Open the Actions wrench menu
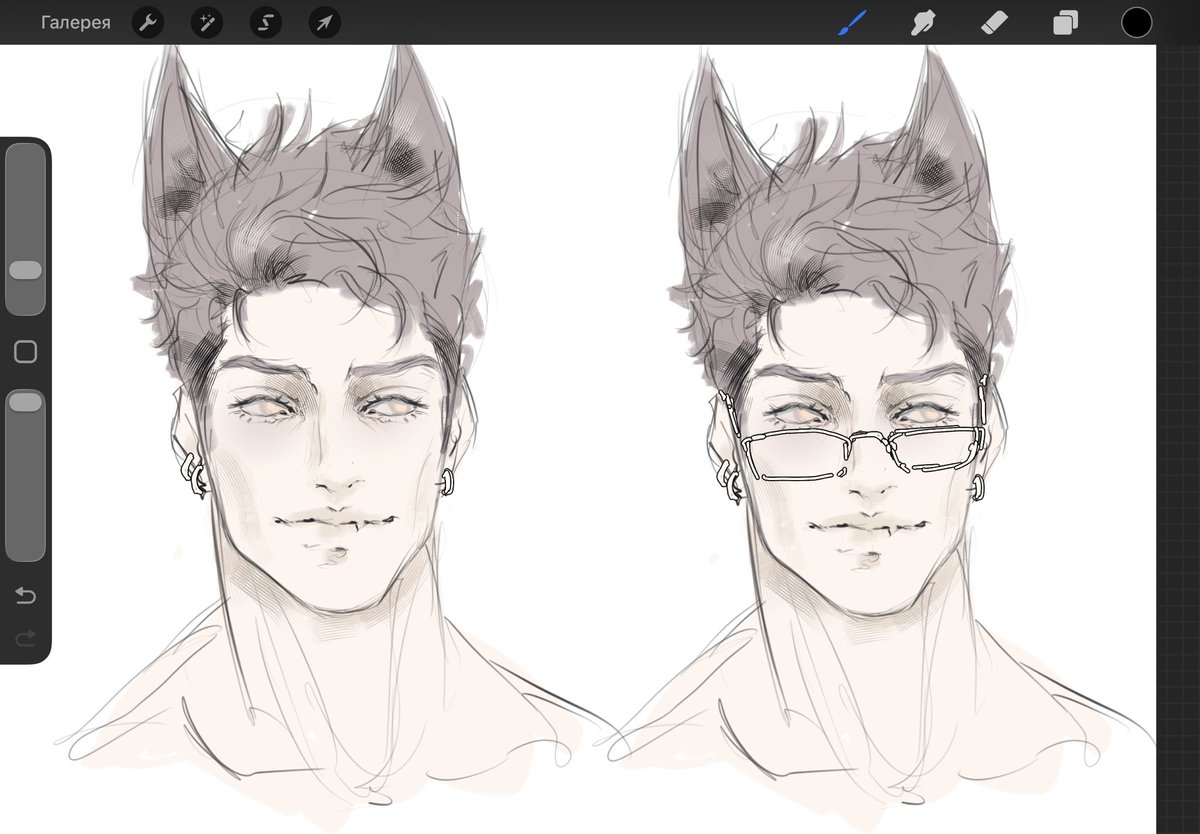 (x=148, y=22)
